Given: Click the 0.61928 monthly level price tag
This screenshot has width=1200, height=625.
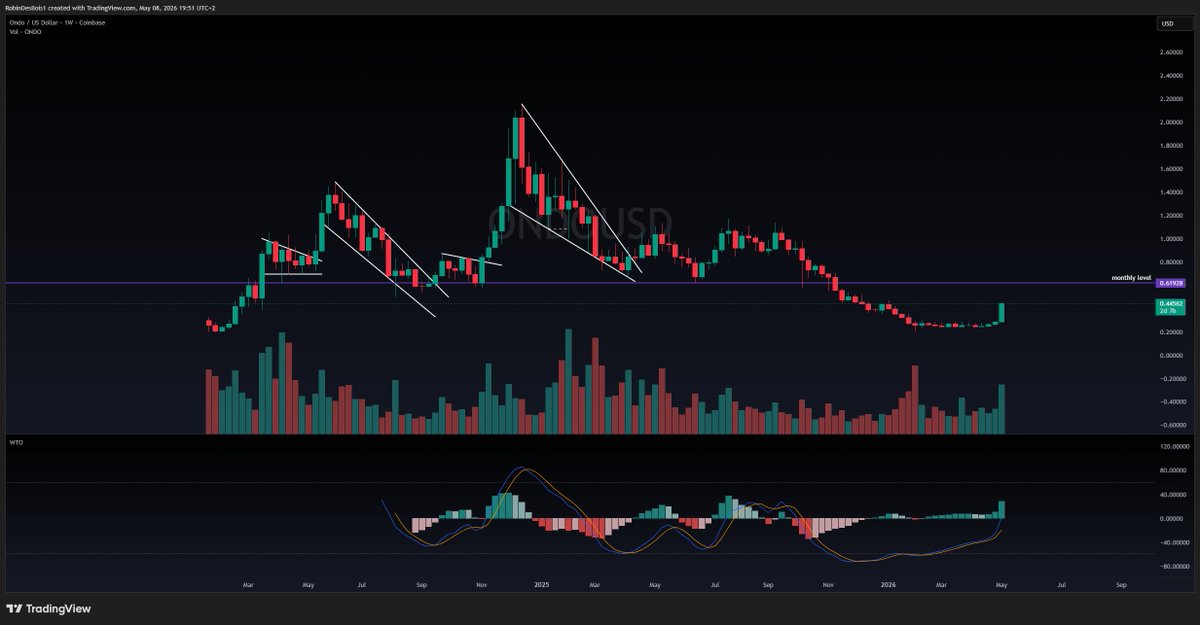Looking at the screenshot, I should [x=1170, y=284].
